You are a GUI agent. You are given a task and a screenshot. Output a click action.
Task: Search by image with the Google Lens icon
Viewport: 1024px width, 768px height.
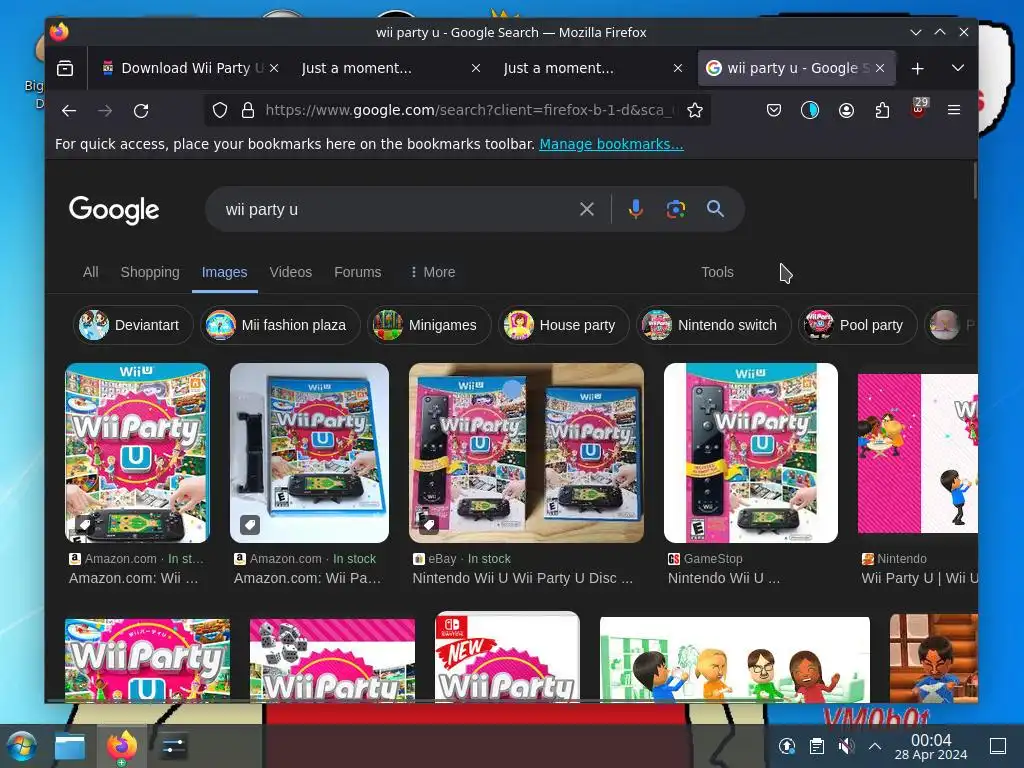675,209
